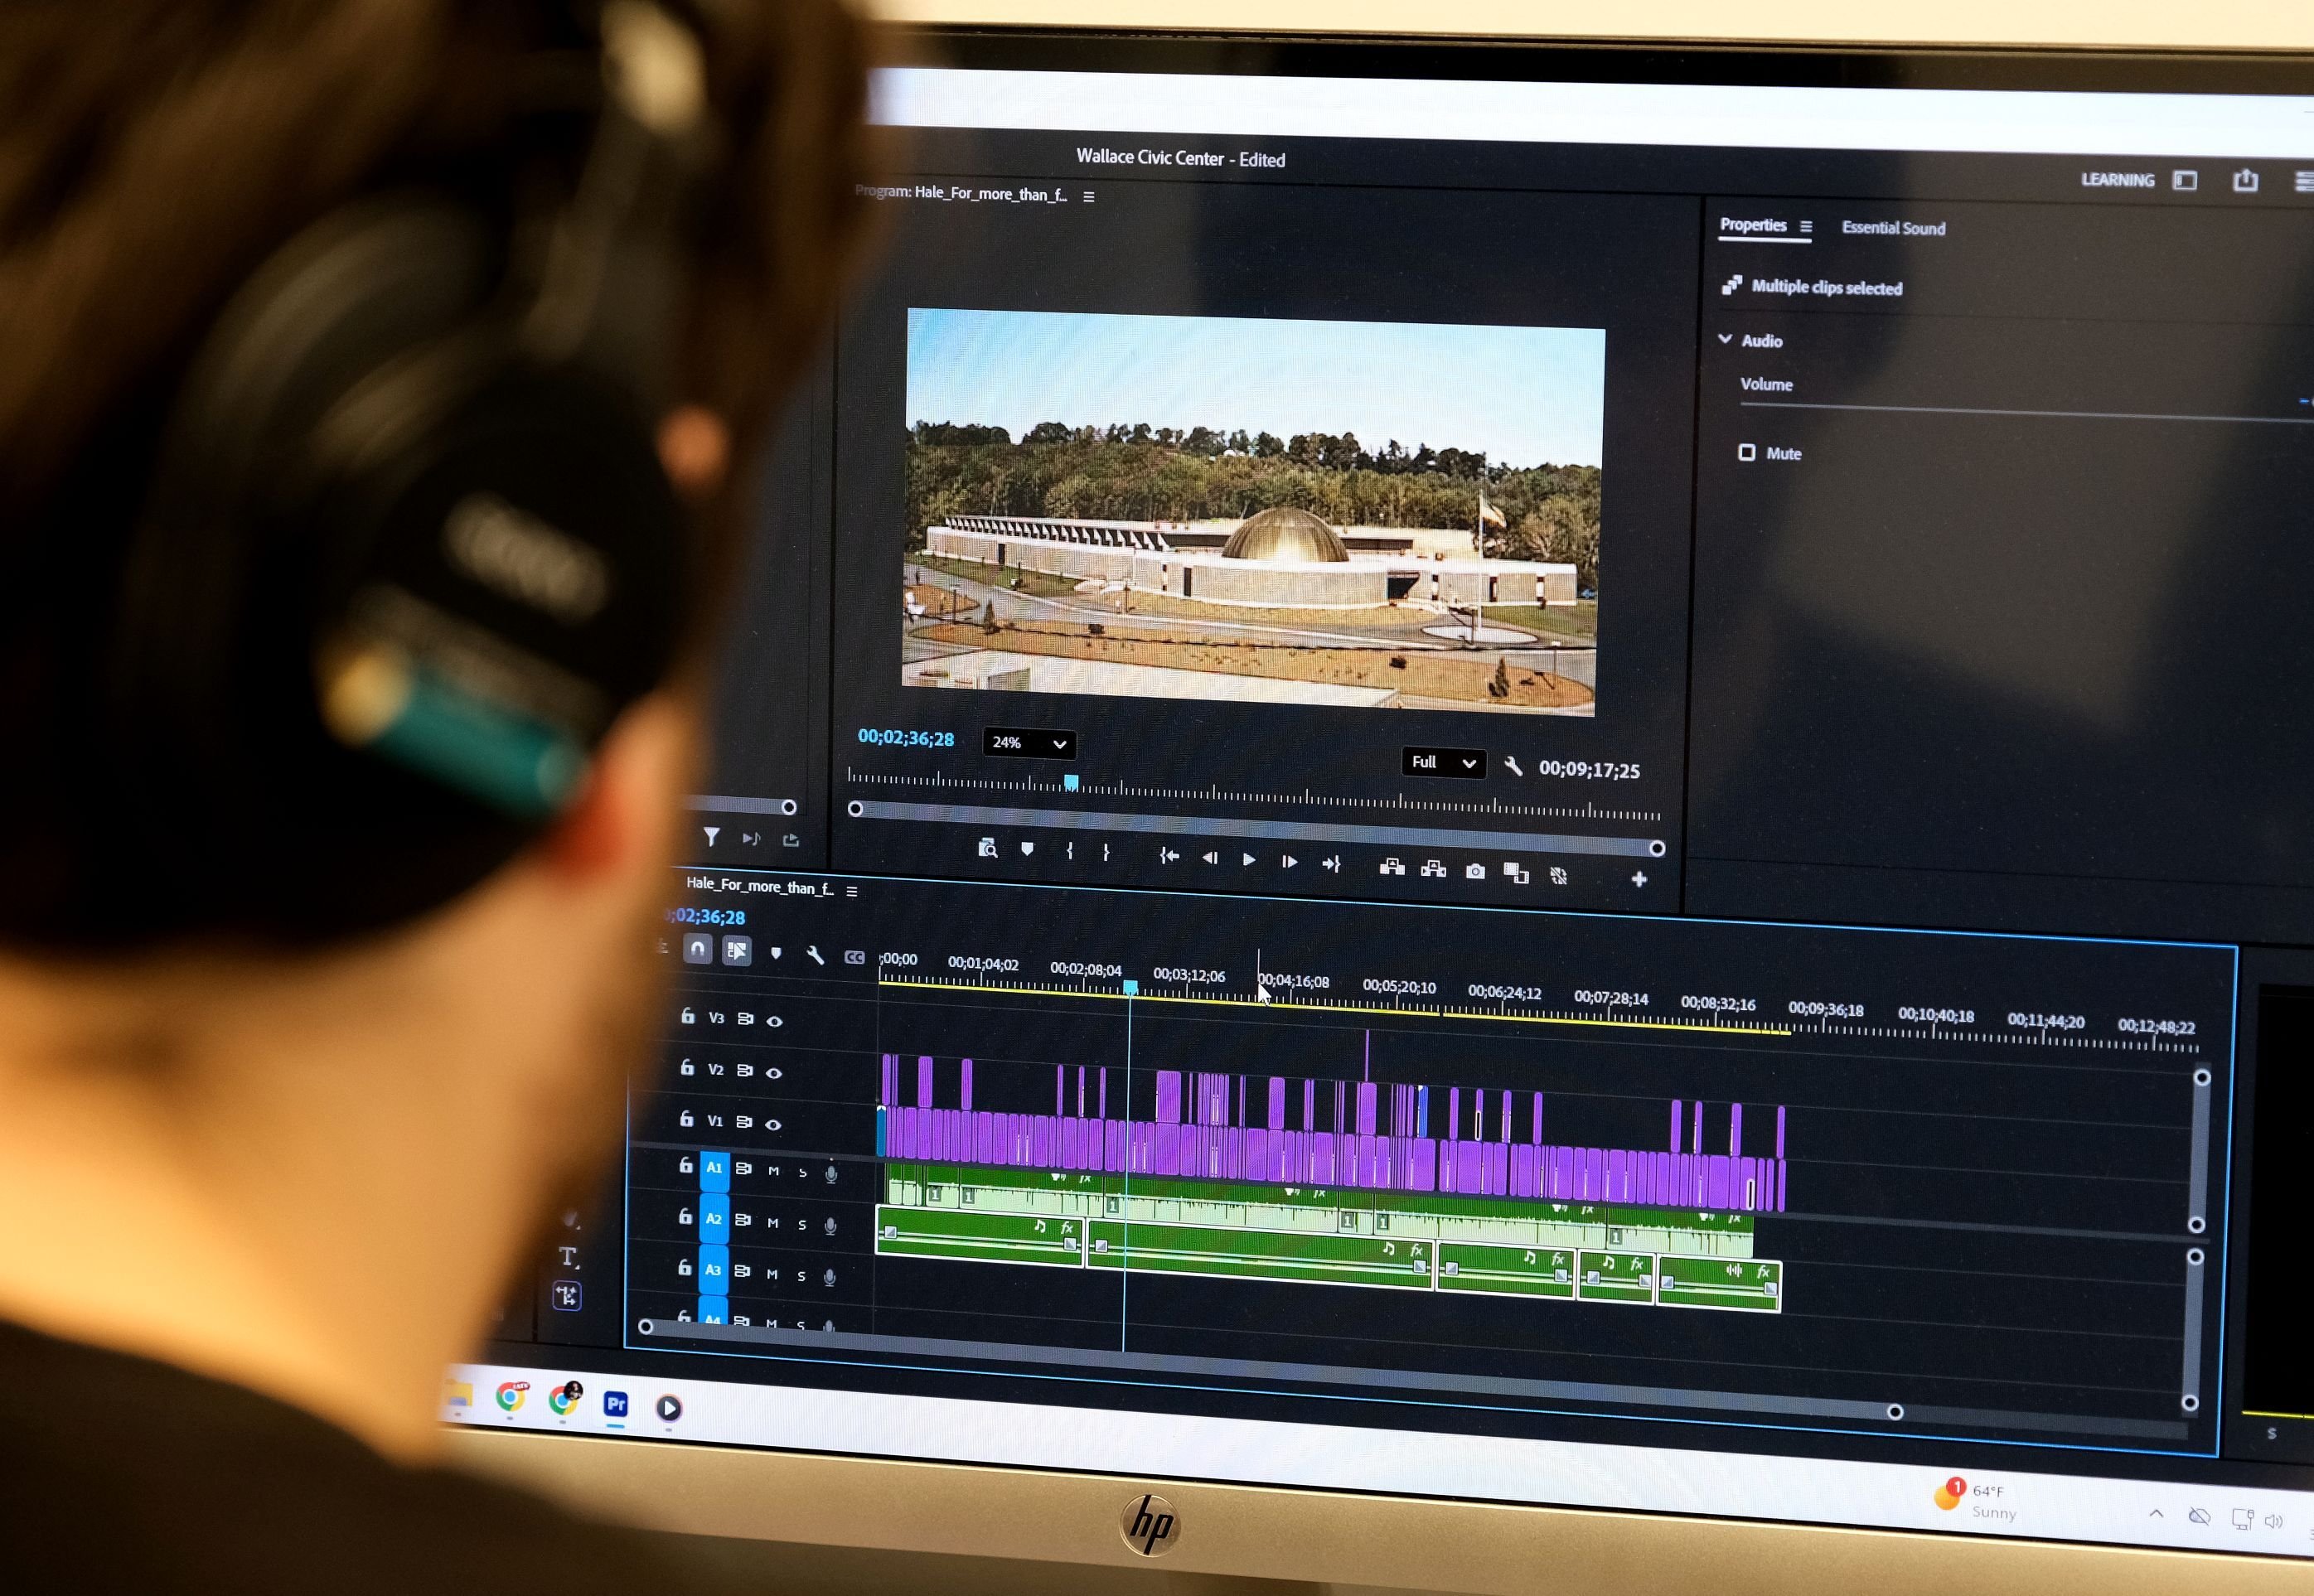Open the Quick Export share icon
This screenshot has height=1596, width=2314.
(2245, 180)
